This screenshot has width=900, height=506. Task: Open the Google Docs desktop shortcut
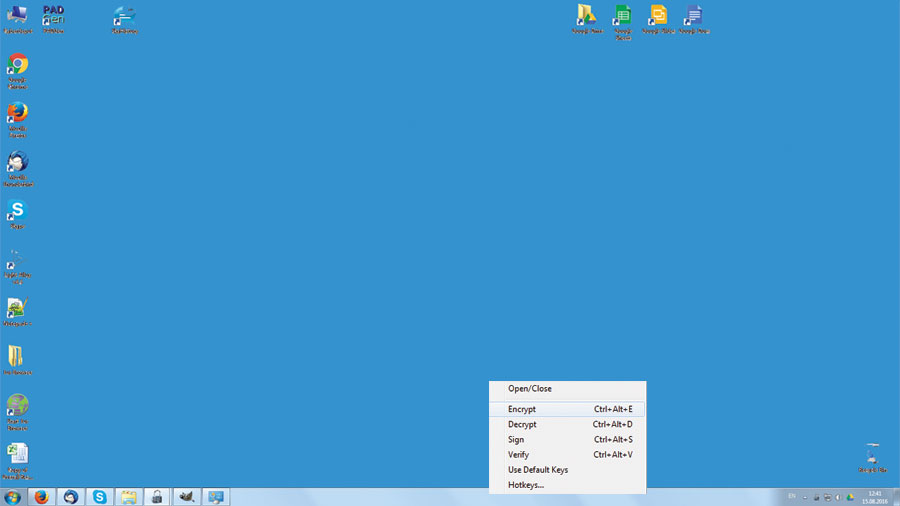(x=694, y=19)
